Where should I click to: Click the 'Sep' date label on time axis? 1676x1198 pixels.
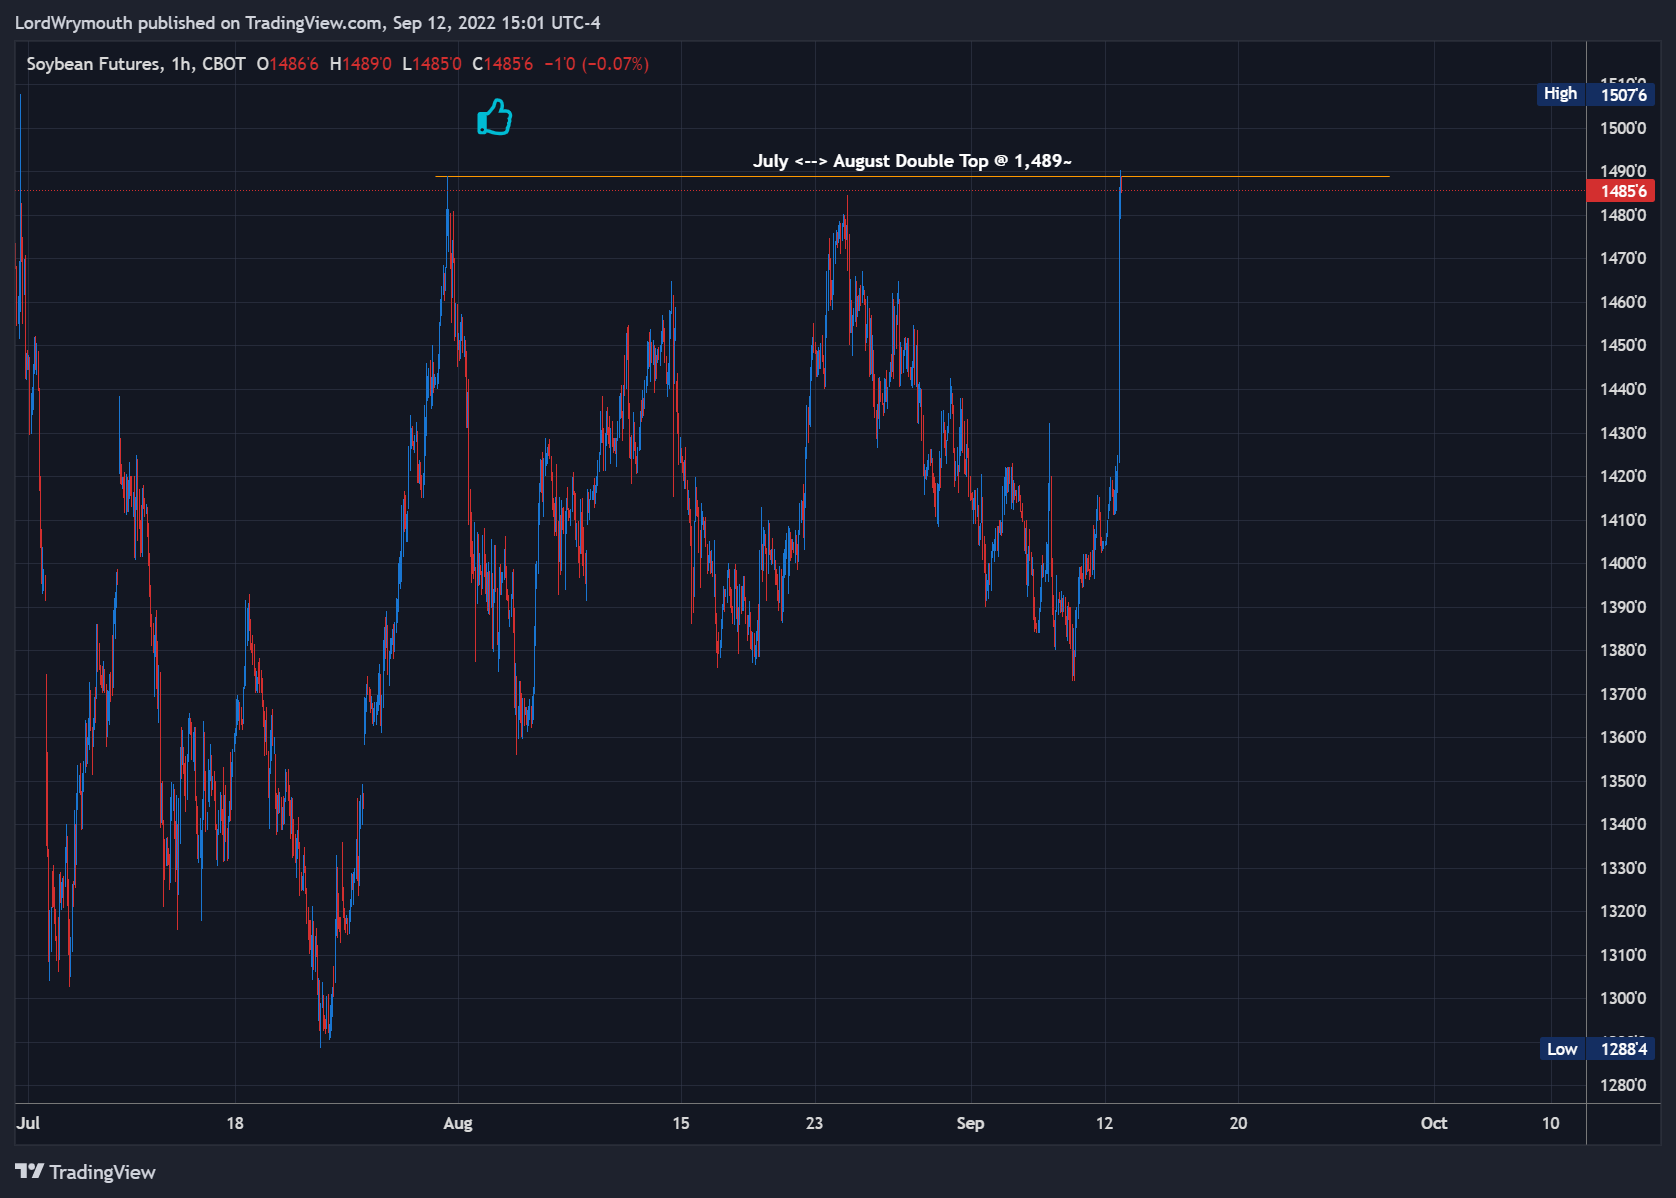(970, 1123)
